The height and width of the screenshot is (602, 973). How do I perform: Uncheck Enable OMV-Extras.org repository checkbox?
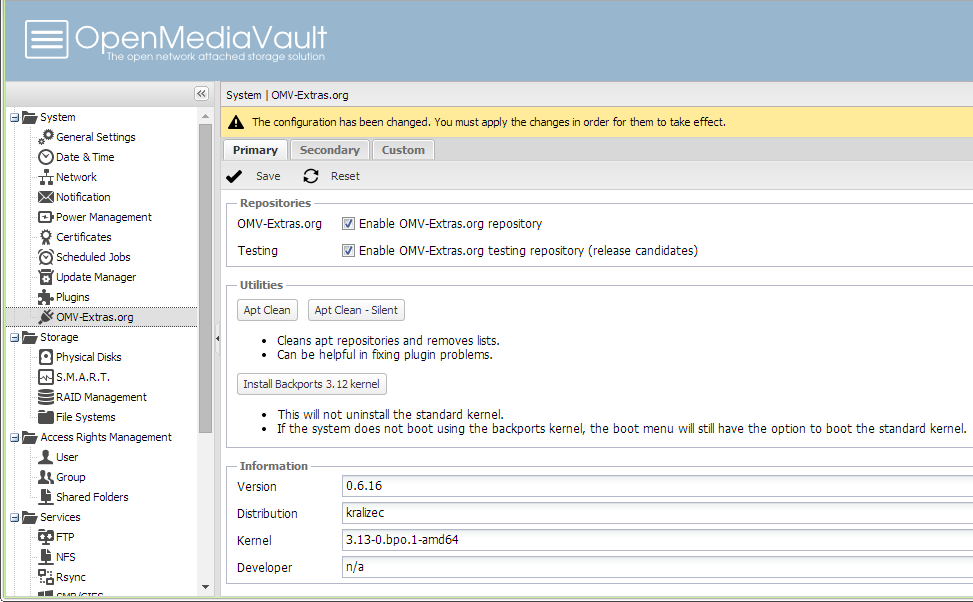pos(348,223)
